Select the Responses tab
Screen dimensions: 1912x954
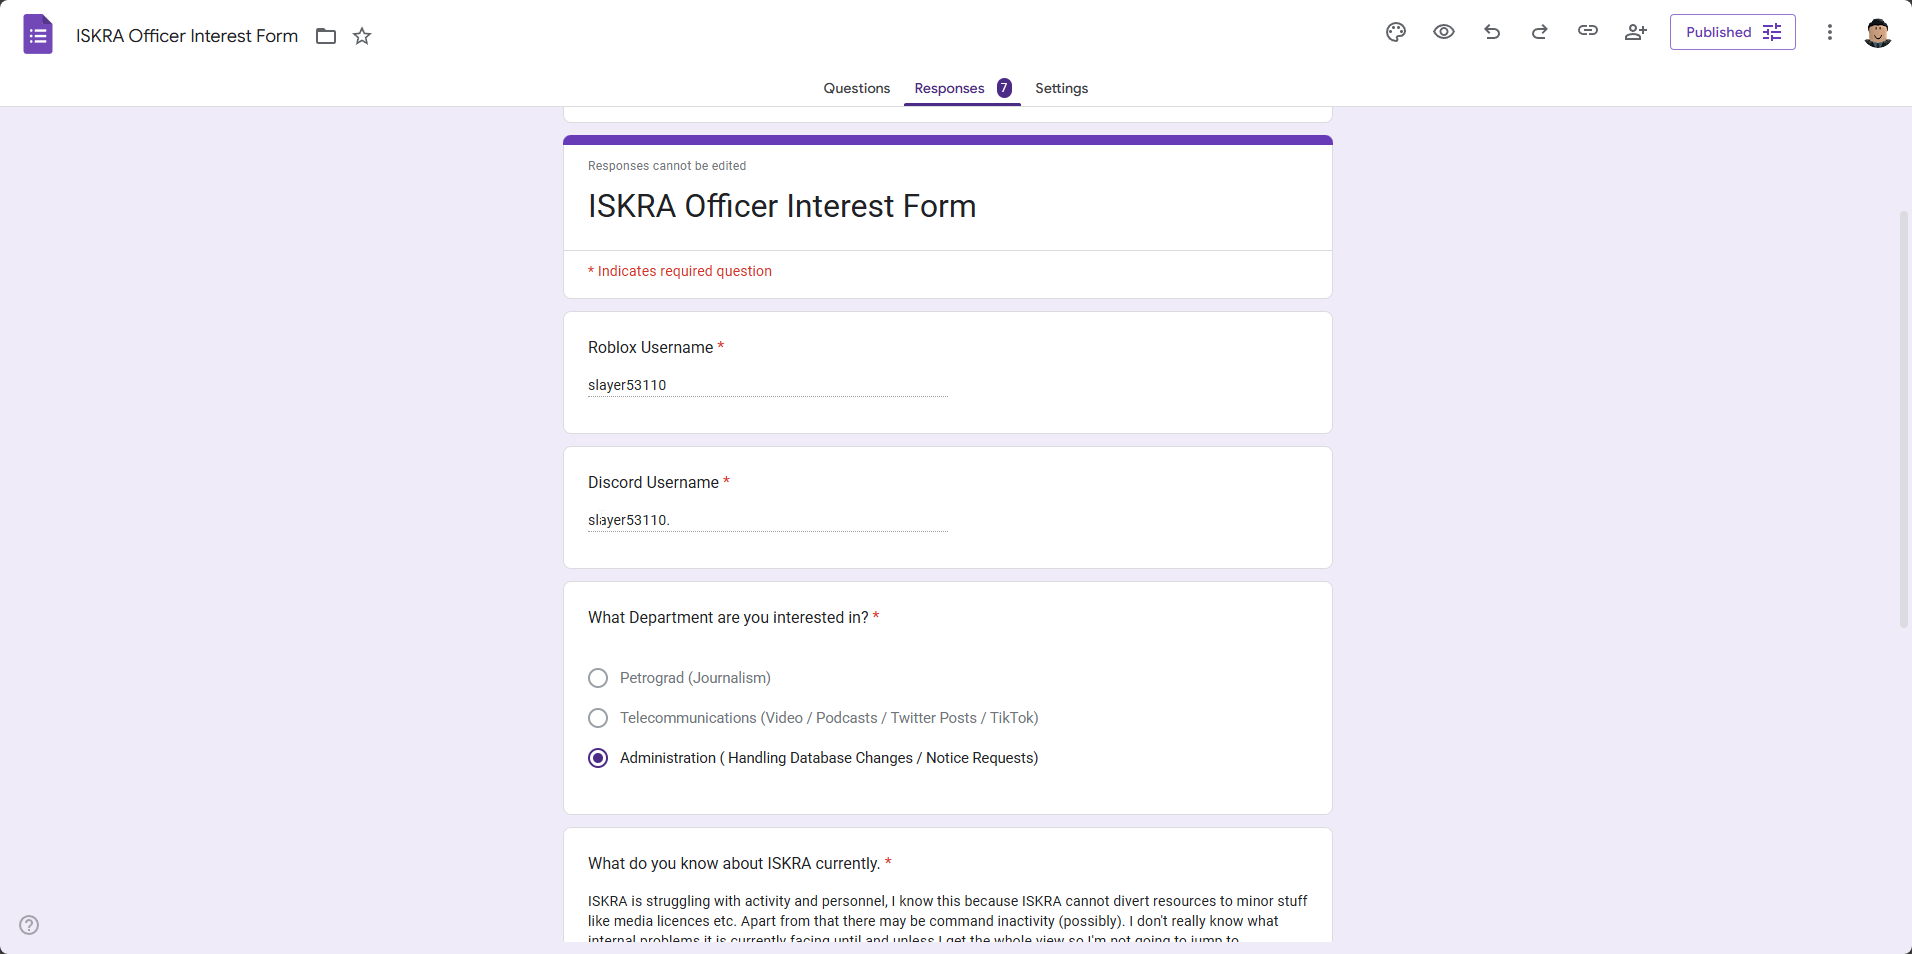(x=962, y=88)
